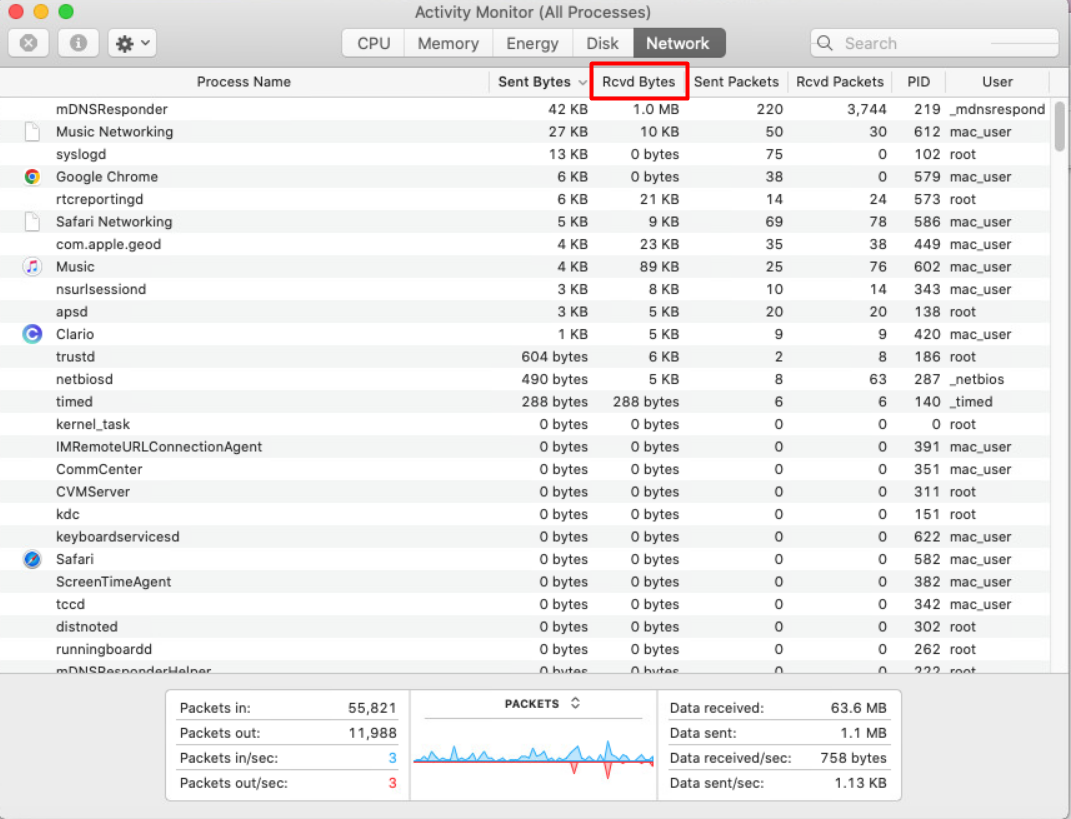Viewport: 1071px width, 819px height.
Task: Select the CommCenter process
Action: pyautogui.click(x=525, y=469)
